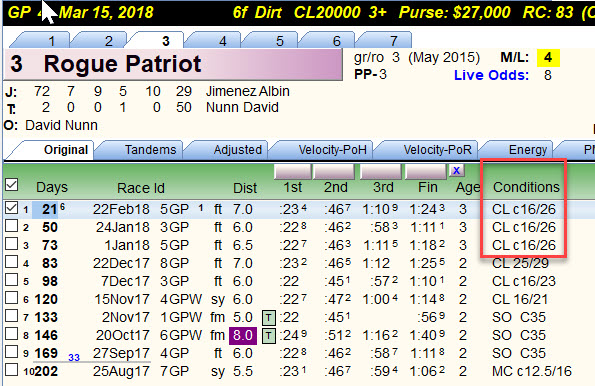Viewport: 595px width, 386px height.
Task: Click the 202 days value in last row
Action: [x=46, y=371]
